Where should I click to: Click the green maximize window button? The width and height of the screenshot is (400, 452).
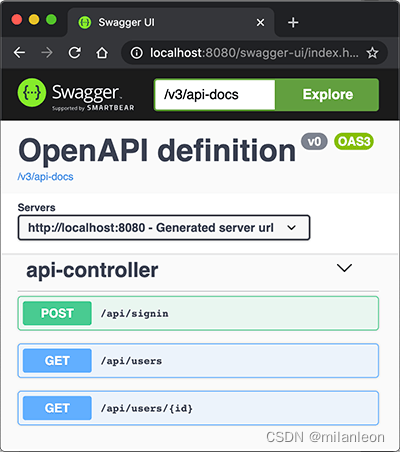51,20
